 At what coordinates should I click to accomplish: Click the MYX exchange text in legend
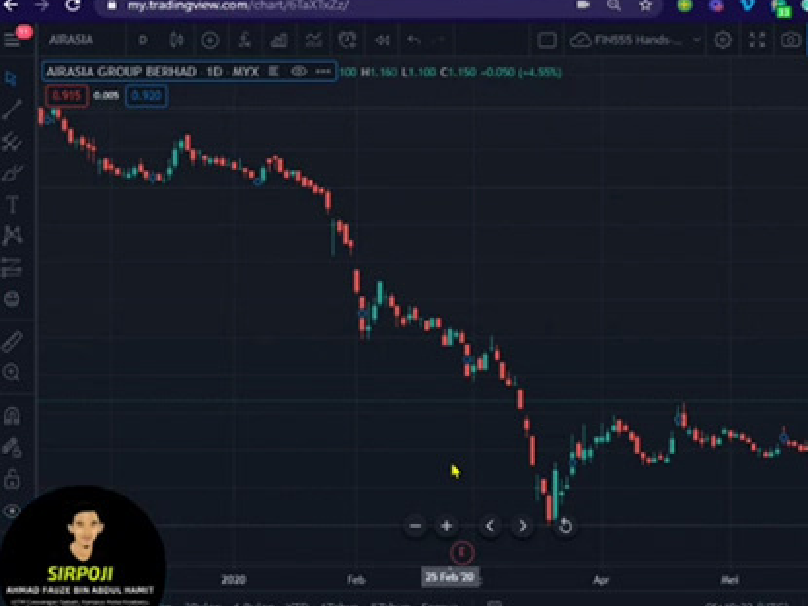246,72
